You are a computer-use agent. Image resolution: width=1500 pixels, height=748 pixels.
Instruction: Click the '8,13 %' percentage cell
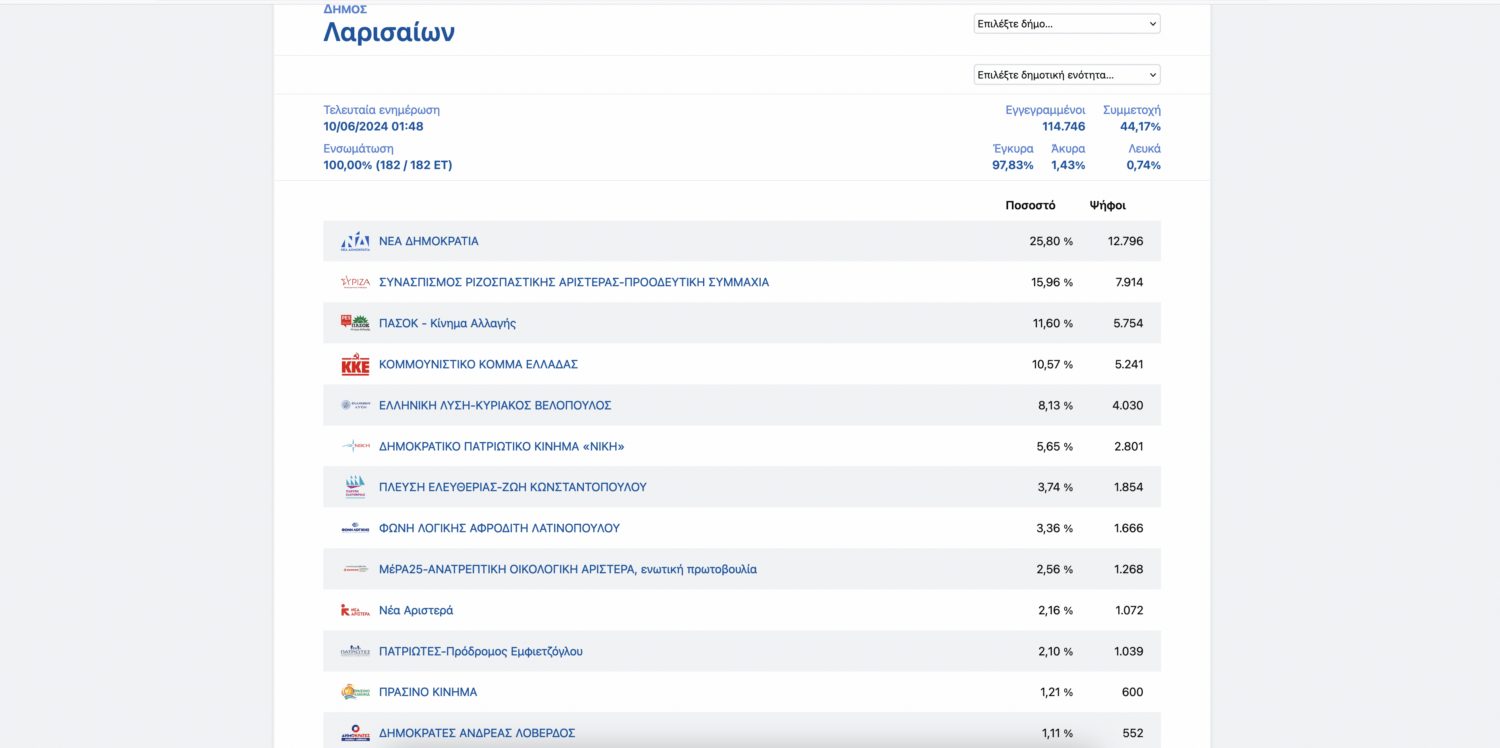pyautogui.click(x=1056, y=405)
